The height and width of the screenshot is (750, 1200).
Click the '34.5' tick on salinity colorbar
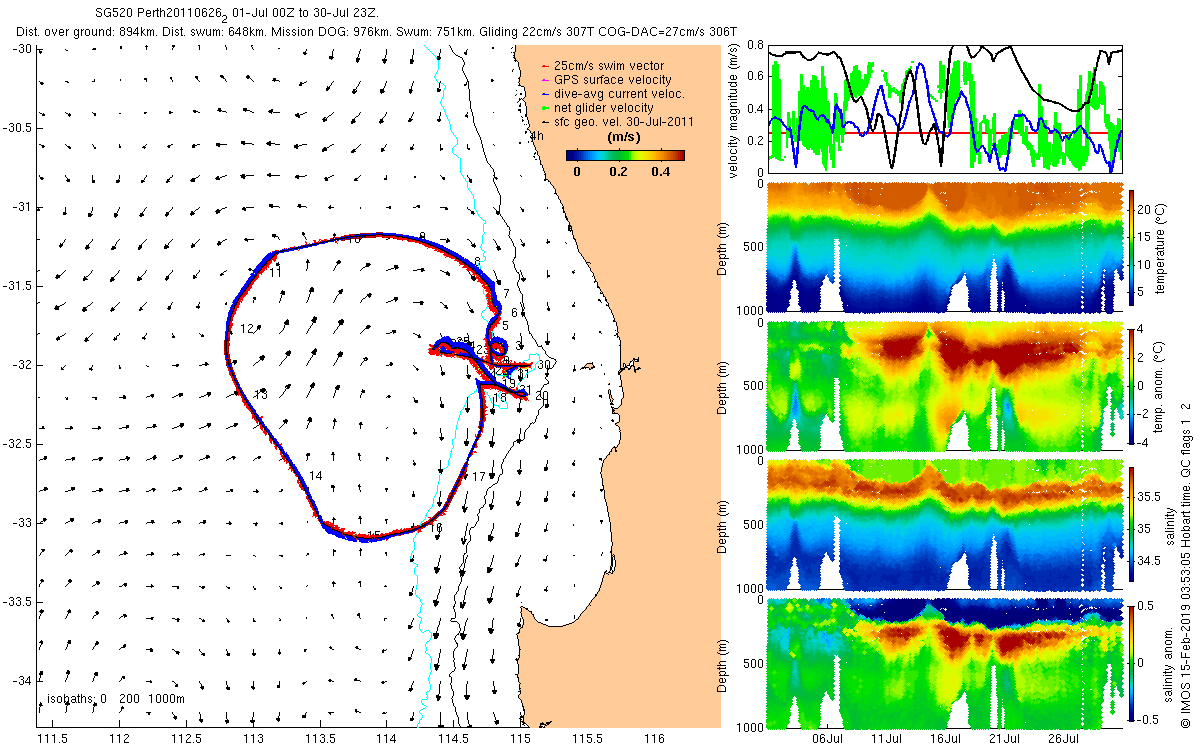click(1151, 562)
